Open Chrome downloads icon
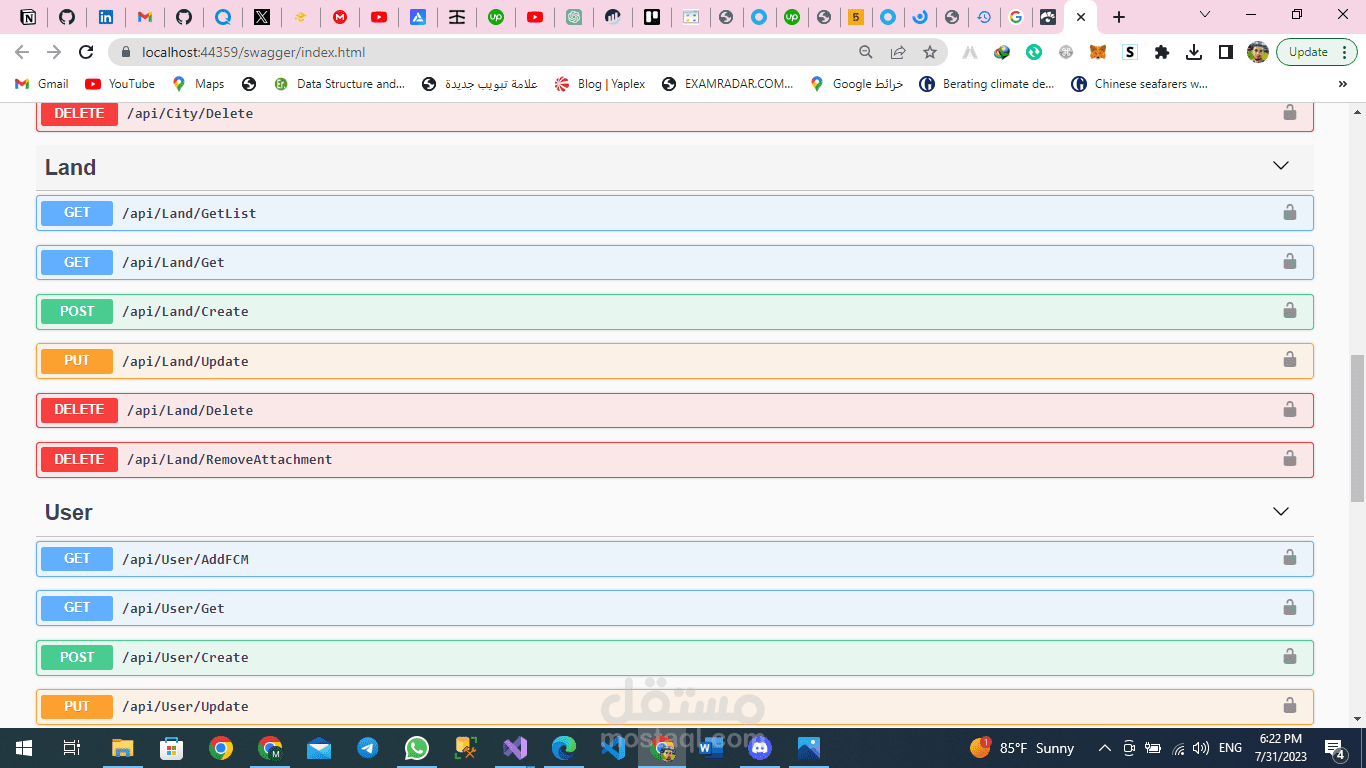The height and width of the screenshot is (768, 1366). tap(1193, 52)
